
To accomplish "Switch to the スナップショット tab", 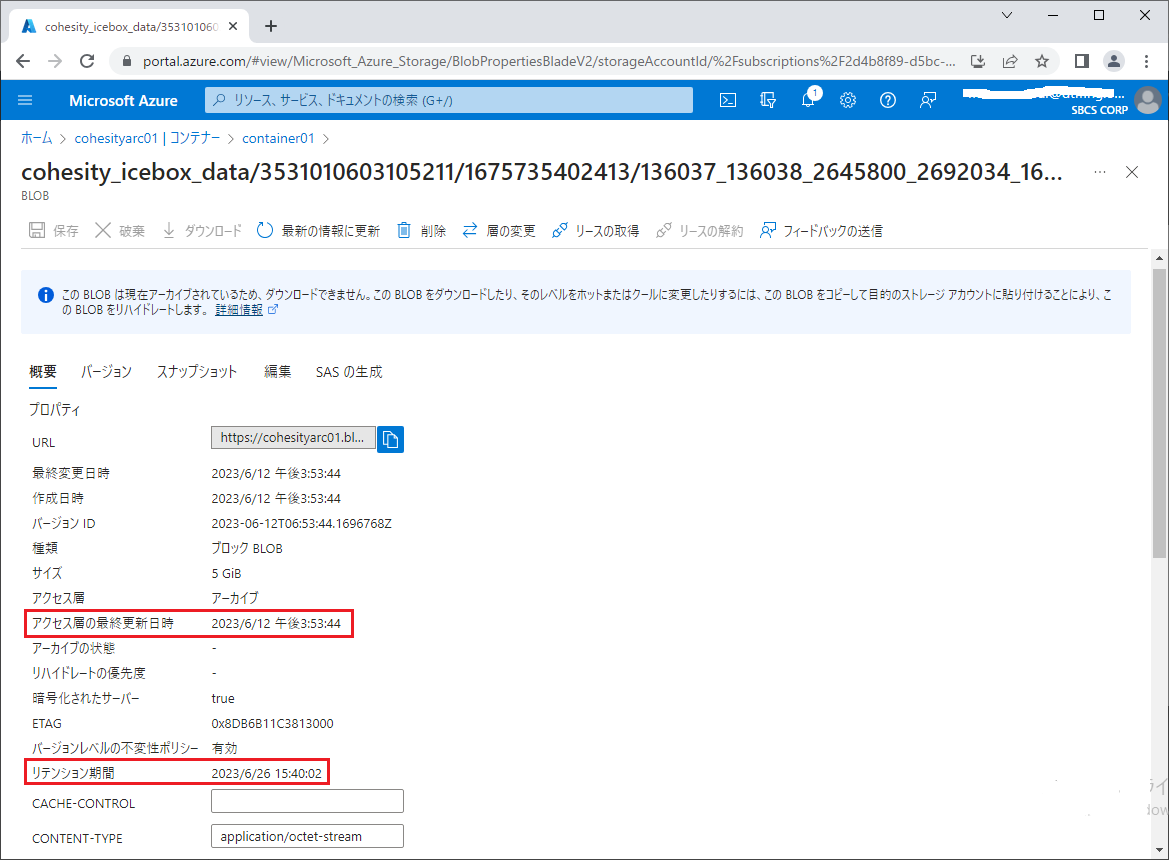I will point(197,372).
